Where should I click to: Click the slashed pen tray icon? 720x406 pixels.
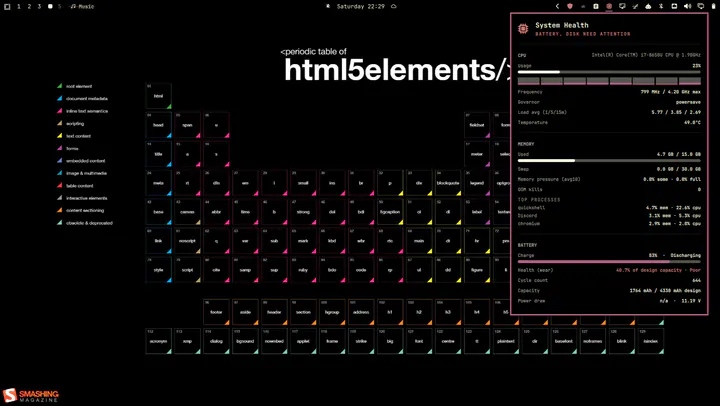tap(635, 6)
